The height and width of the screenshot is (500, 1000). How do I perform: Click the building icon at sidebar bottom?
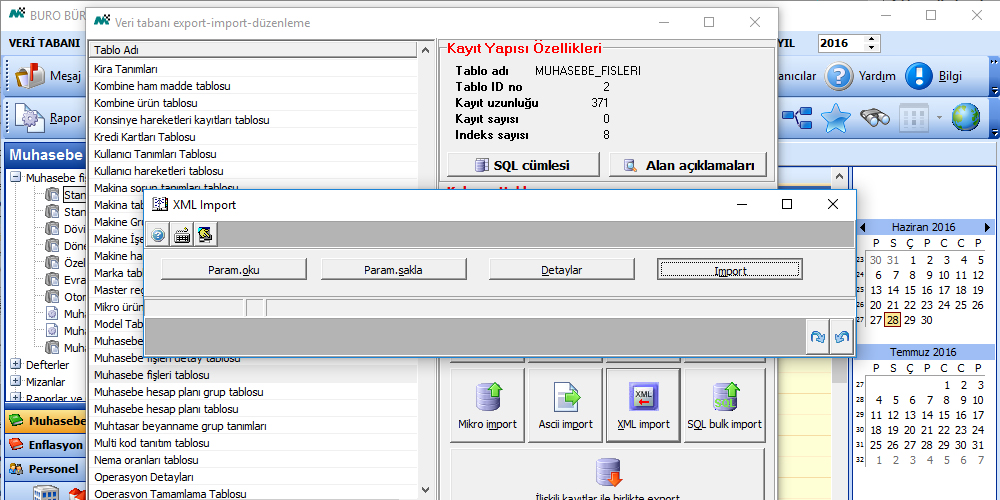coord(45,494)
